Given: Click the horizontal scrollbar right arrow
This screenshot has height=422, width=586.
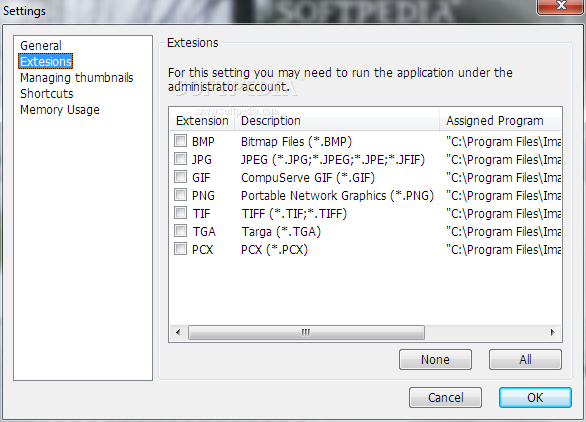Looking at the screenshot, I should click(x=552, y=332).
